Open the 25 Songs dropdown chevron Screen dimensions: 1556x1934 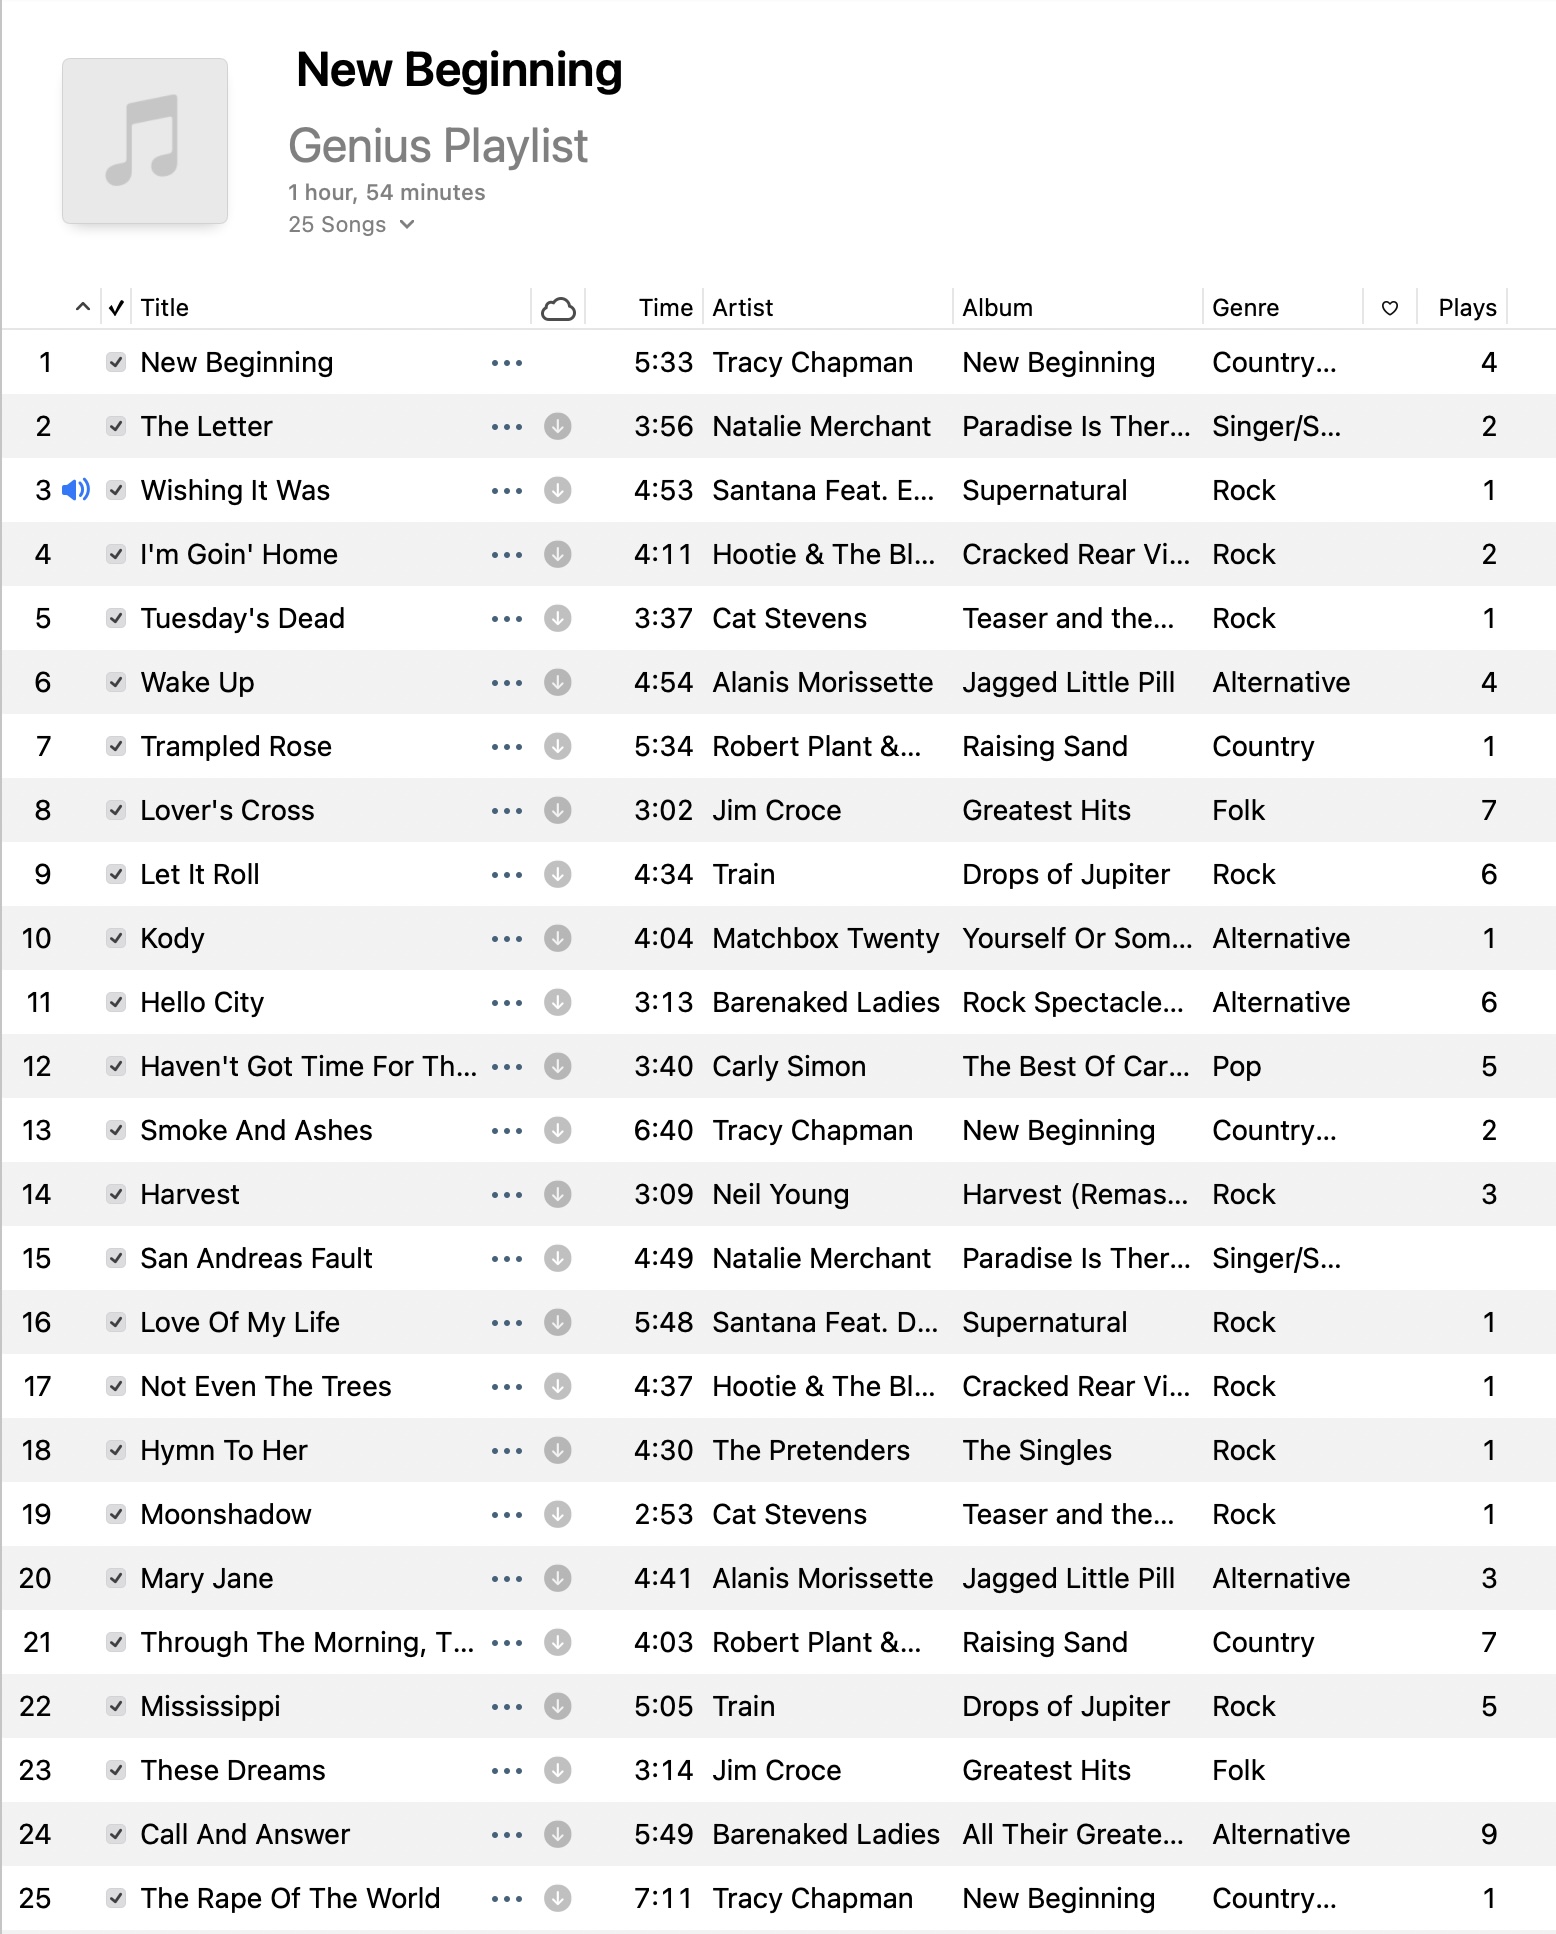(x=407, y=225)
